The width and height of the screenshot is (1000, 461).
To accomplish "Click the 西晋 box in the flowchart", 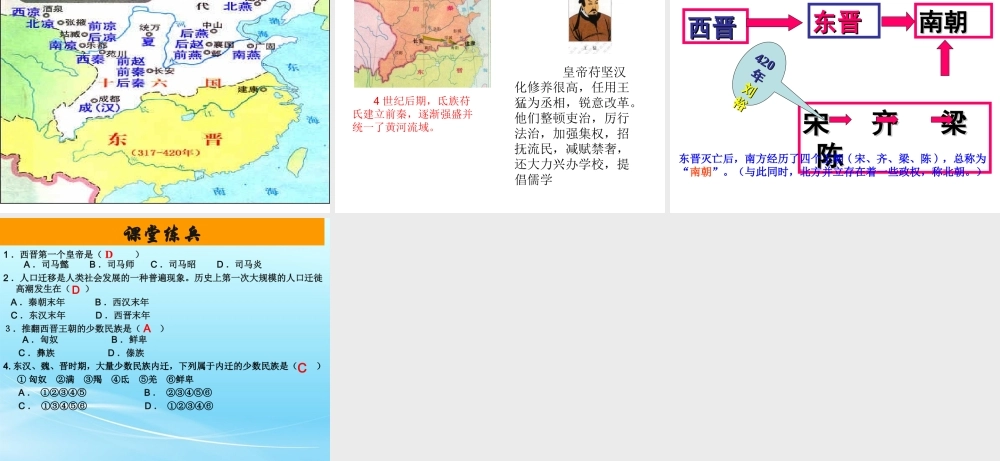I will (x=715, y=26).
